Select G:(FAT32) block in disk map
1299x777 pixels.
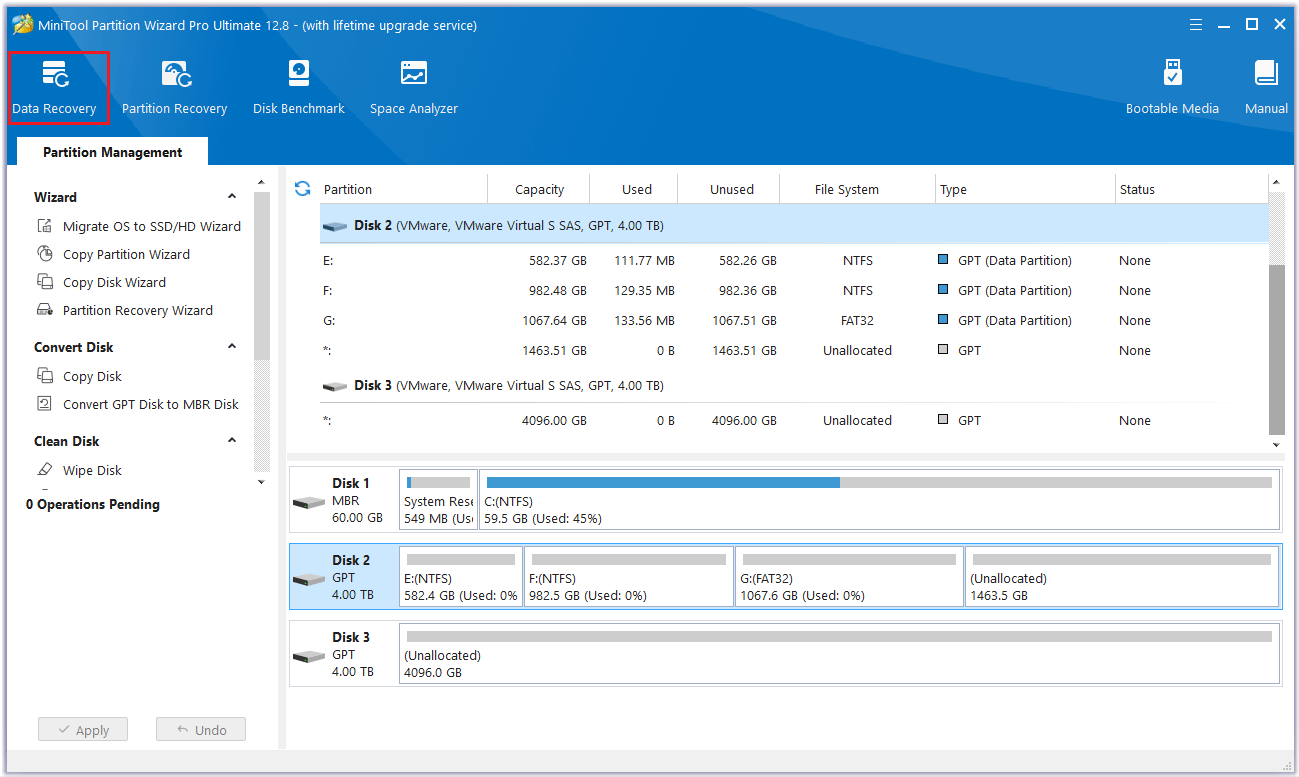pyautogui.click(x=850, y=577)
